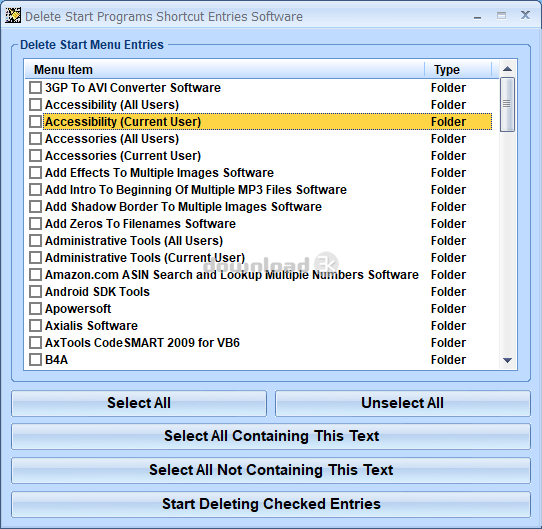Check the B4A entry checkbox
This screenshot has height=529, width=542.
coord(35,360)
